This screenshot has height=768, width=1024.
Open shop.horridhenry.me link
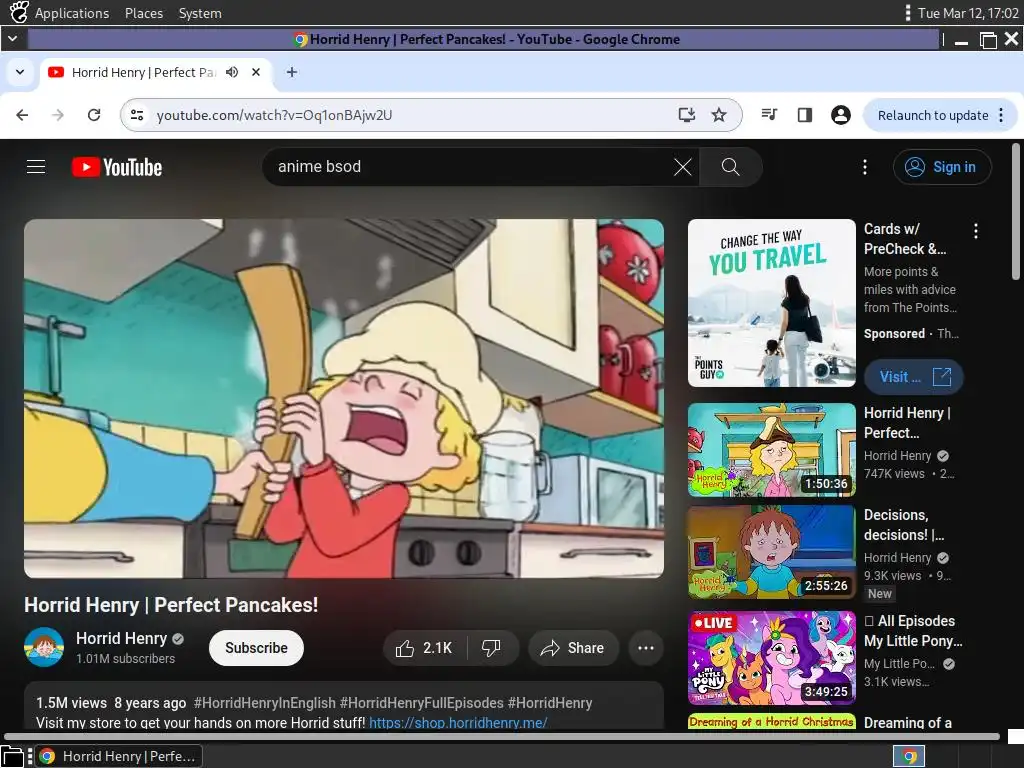tap(458, 722)
